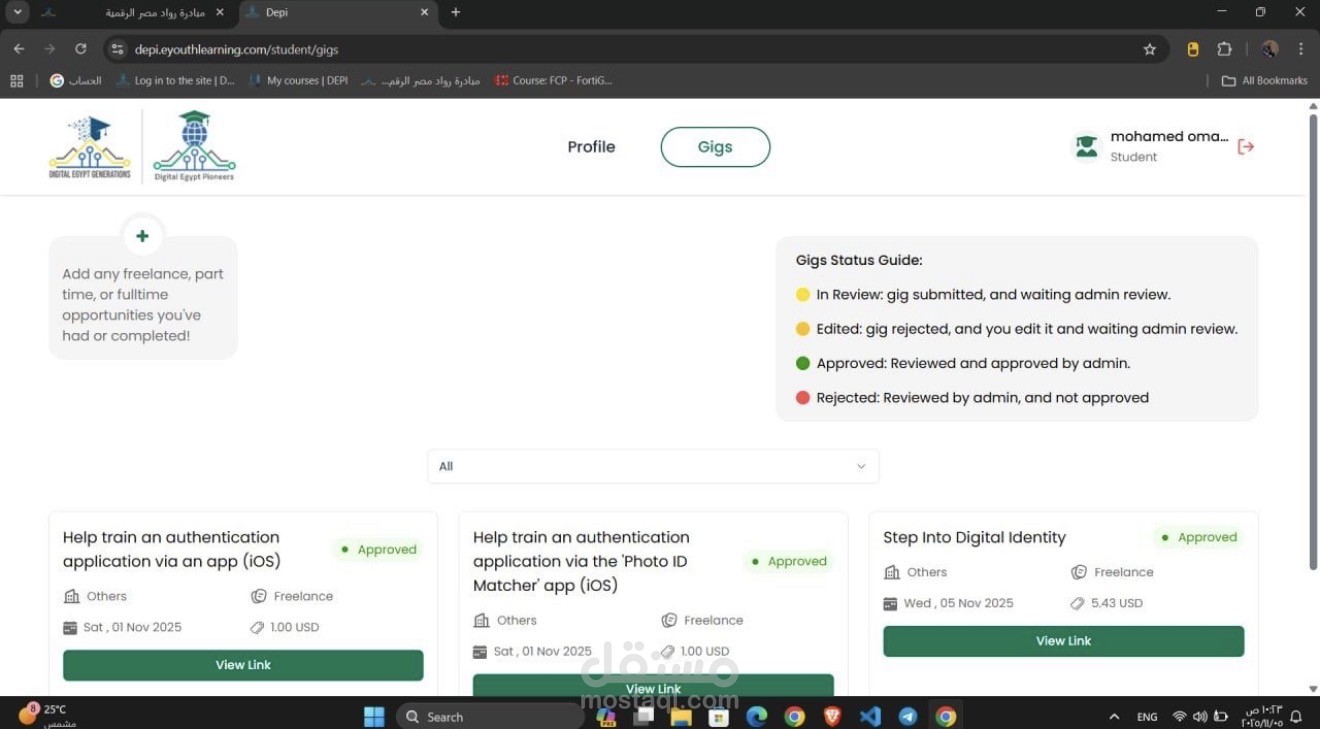The image size is (1320, 729).
Task: Click the address bar URL
Action: point(236,49)
